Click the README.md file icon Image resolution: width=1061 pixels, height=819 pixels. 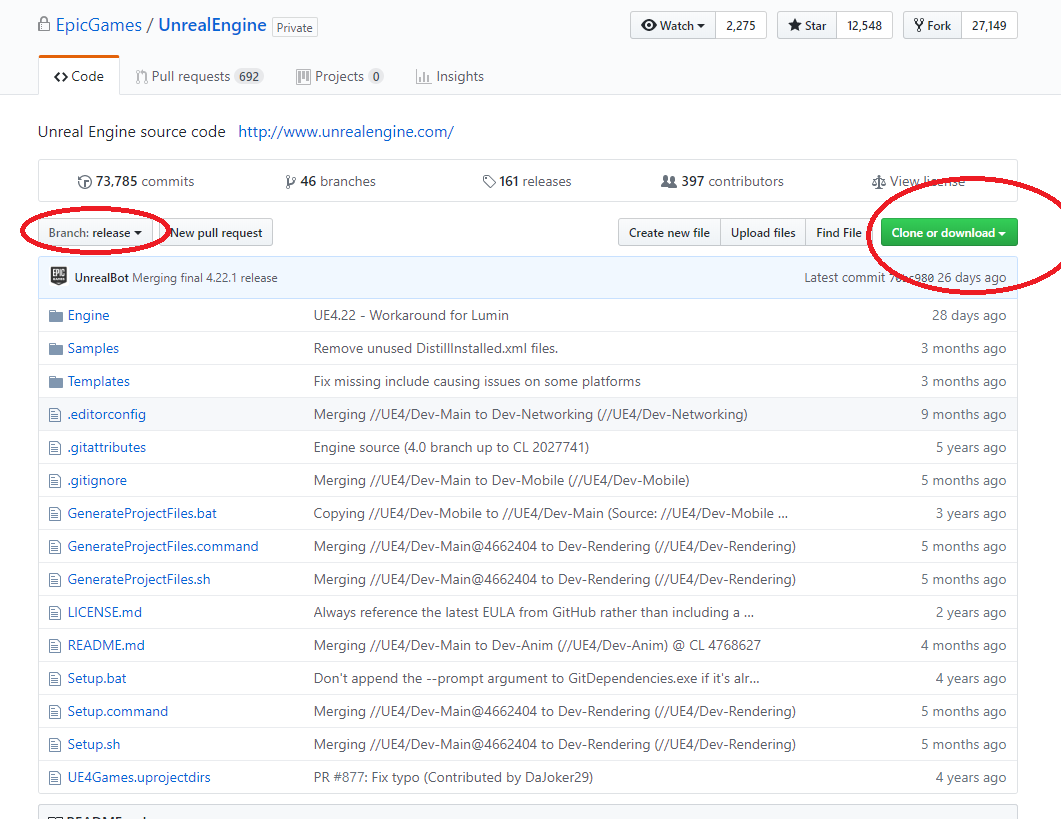pos(55,646)
